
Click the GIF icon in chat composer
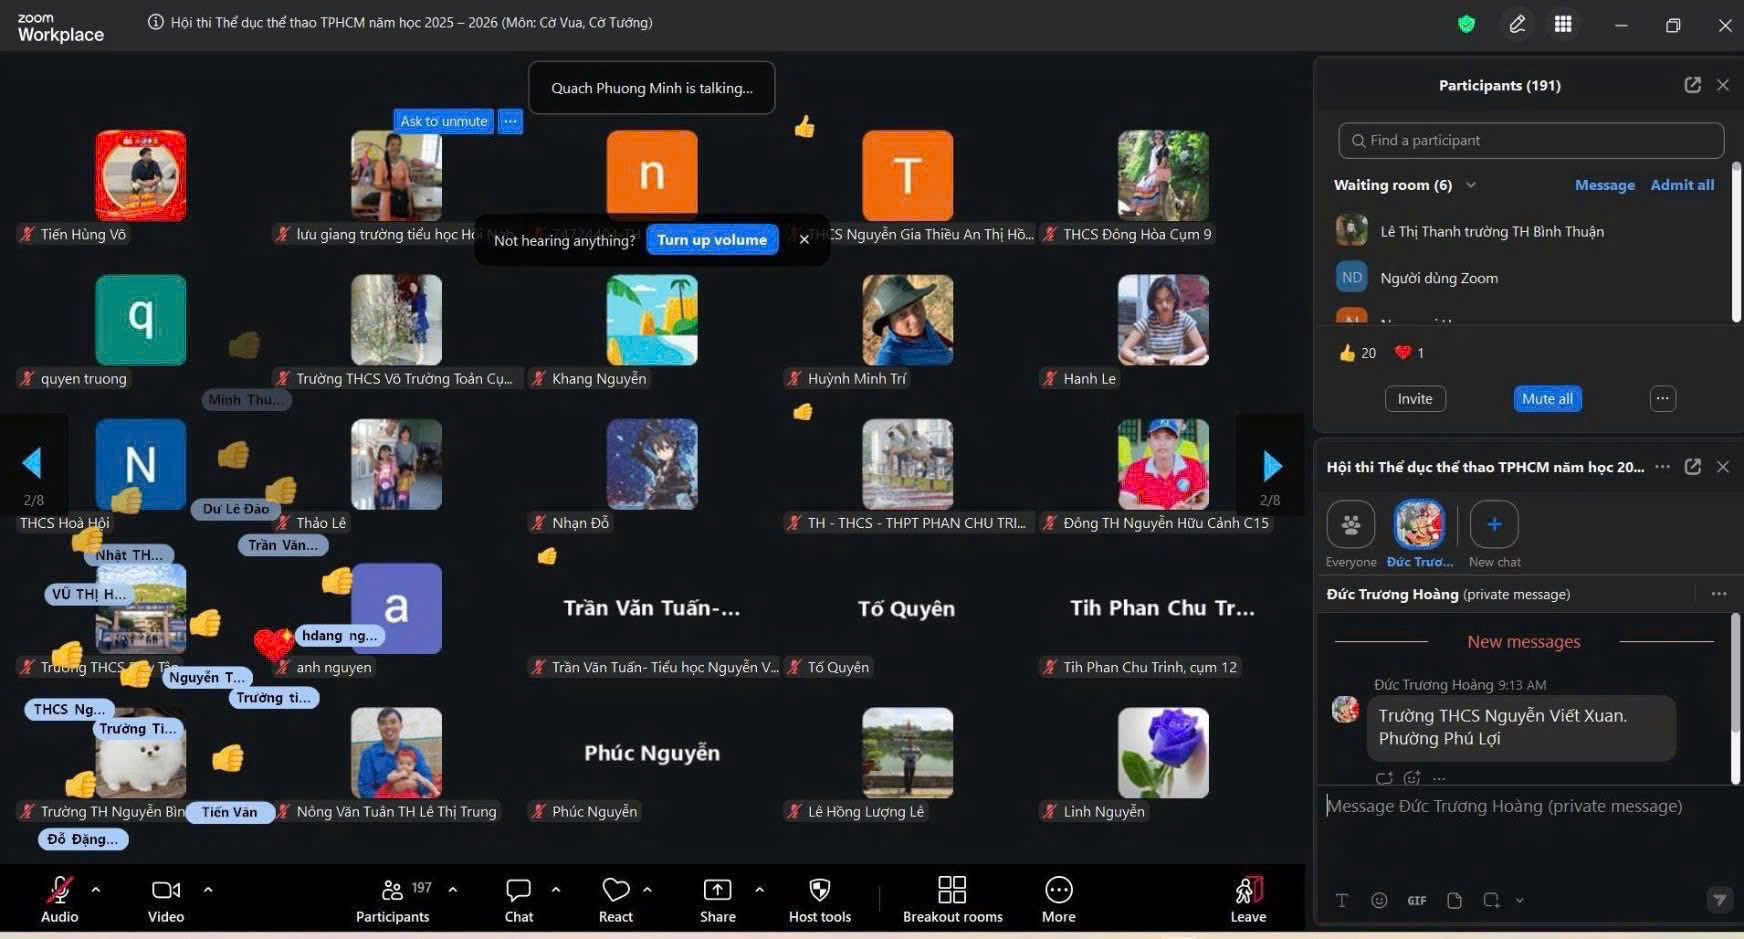1417,900
